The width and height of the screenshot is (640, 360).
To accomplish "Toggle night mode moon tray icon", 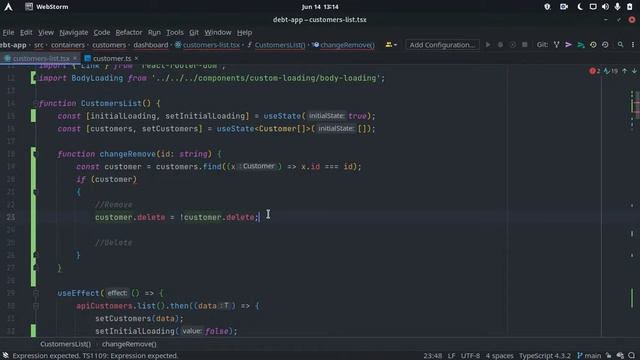I will [580, 7].
